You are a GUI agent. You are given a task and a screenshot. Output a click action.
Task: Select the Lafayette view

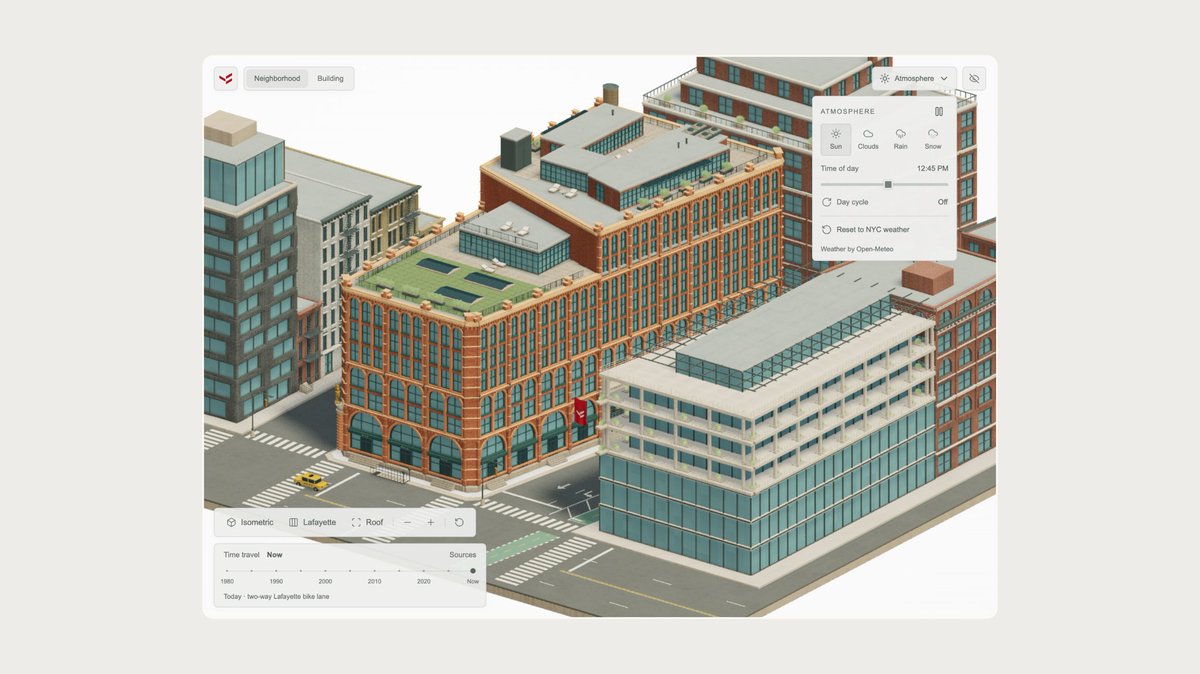tap(313, 522)
